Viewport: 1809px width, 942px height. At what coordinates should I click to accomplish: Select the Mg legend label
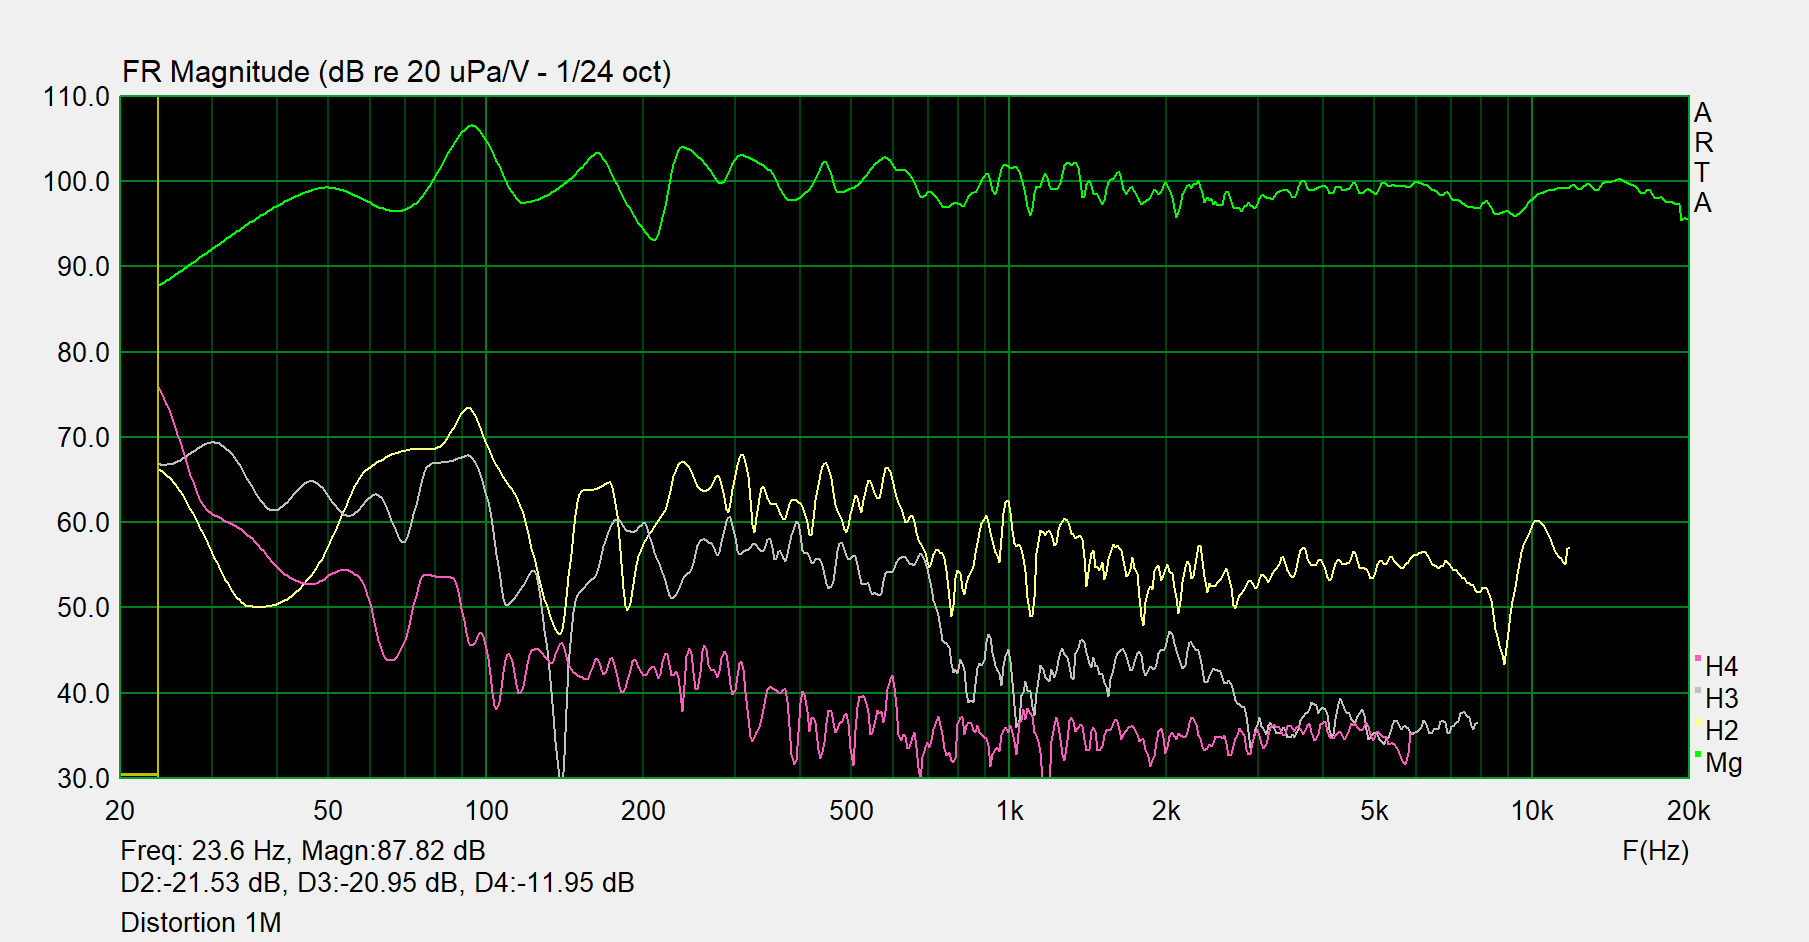click(x=1724, y=763)
